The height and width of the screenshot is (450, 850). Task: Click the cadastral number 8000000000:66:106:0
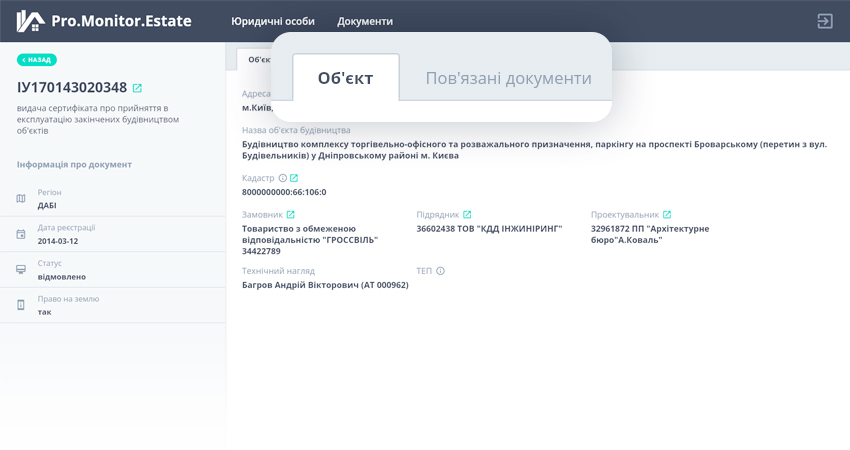point(284,192)
